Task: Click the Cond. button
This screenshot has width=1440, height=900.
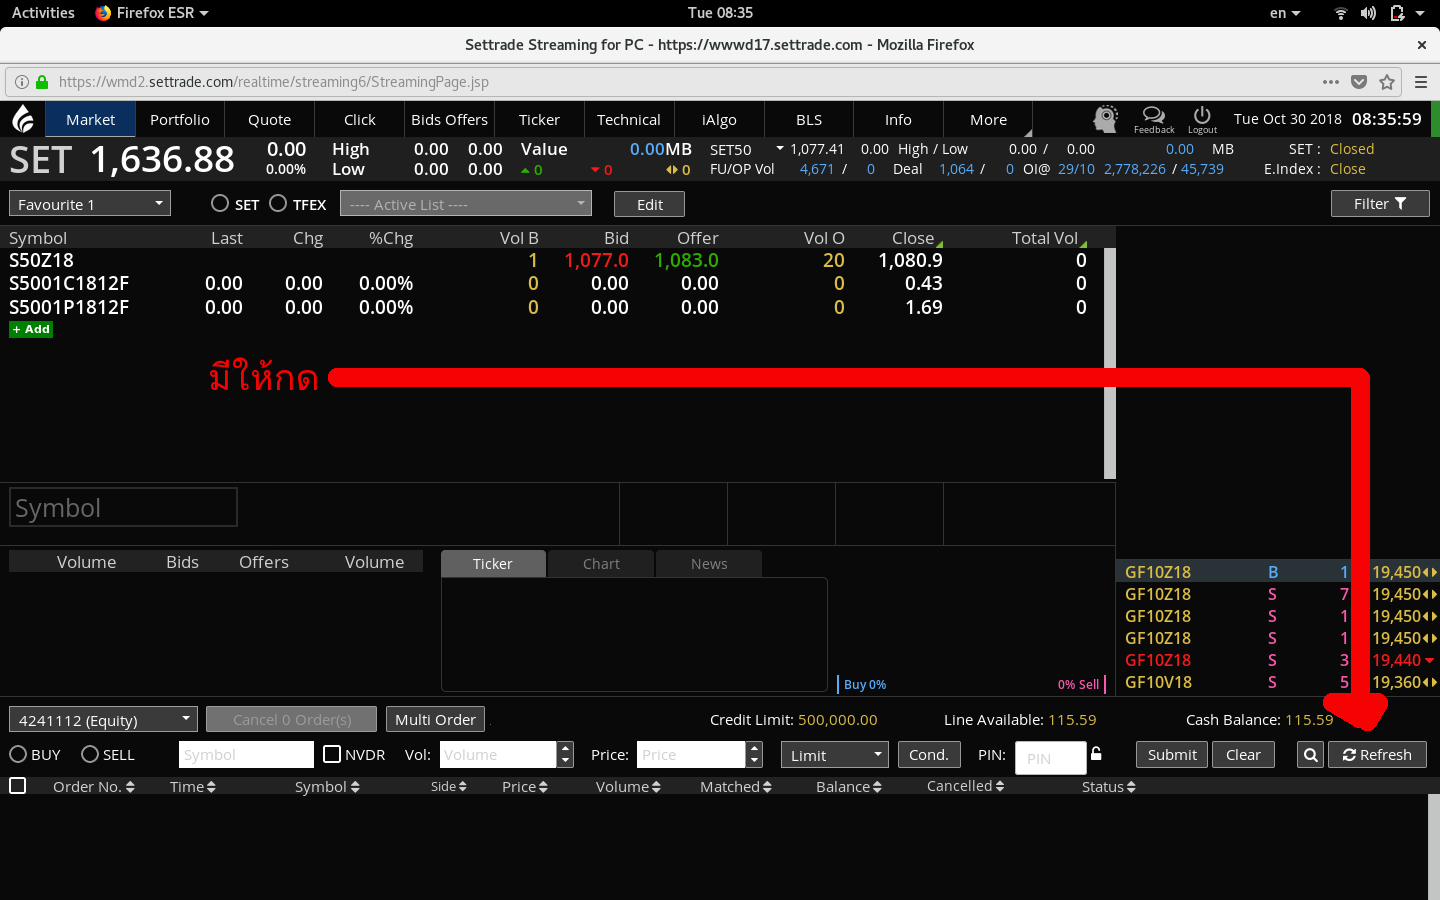Action: tap(929, 754)
